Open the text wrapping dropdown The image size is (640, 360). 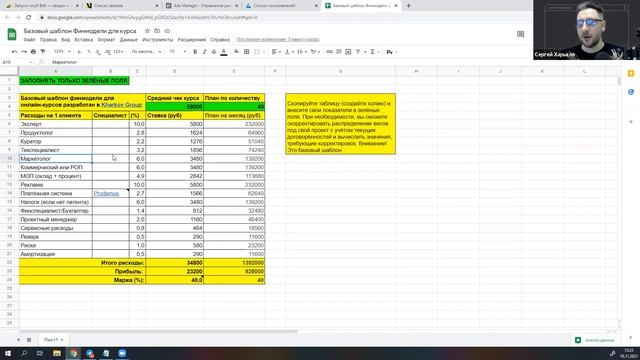302,52
